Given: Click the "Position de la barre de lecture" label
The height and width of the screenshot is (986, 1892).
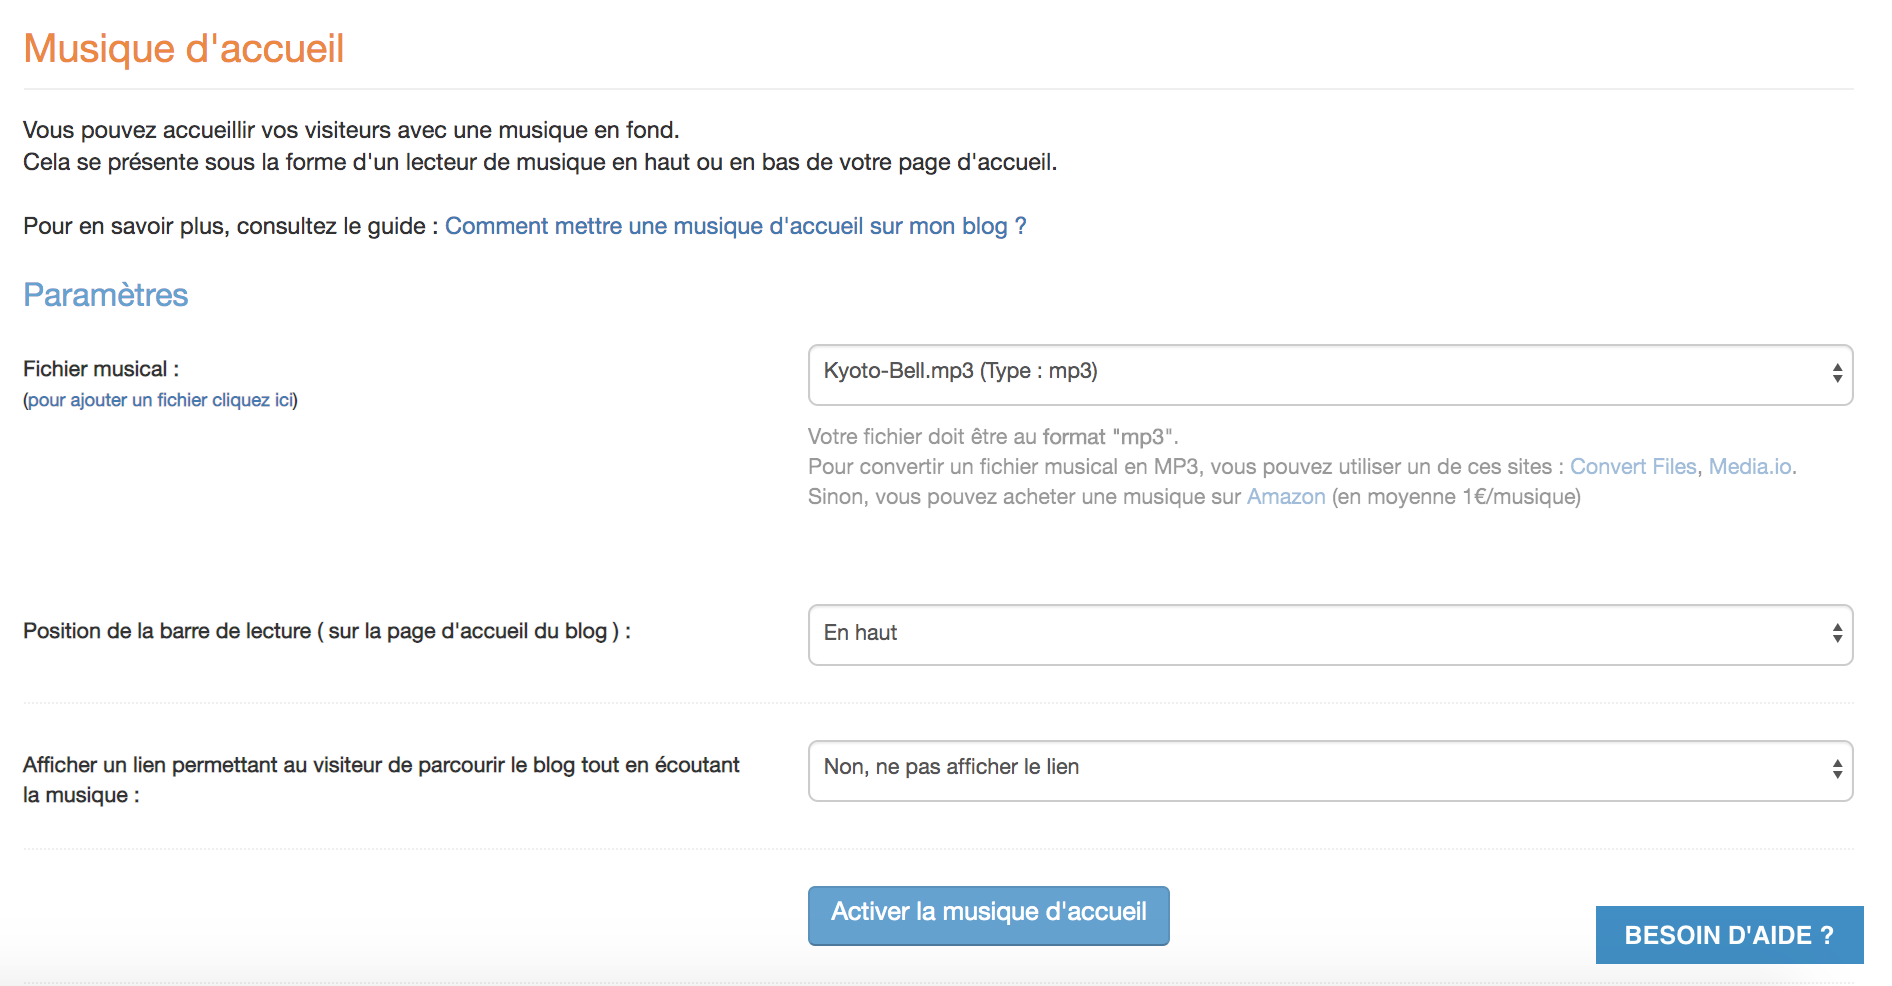Looking at the screenshot, I should click(327, 631).
